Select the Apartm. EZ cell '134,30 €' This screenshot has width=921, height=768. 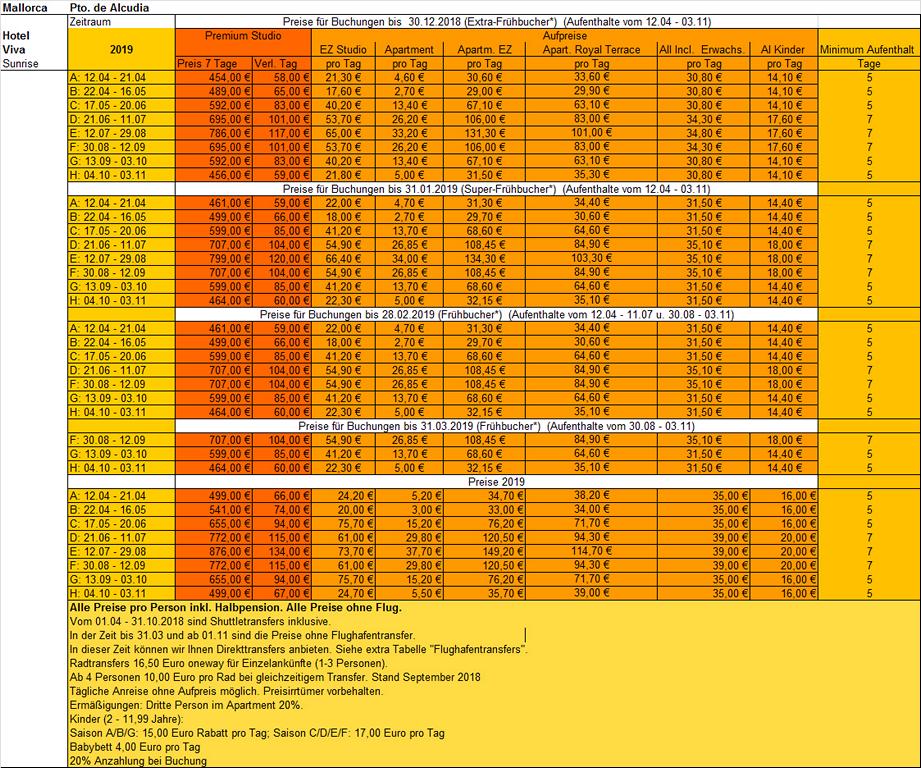(485, 259)
